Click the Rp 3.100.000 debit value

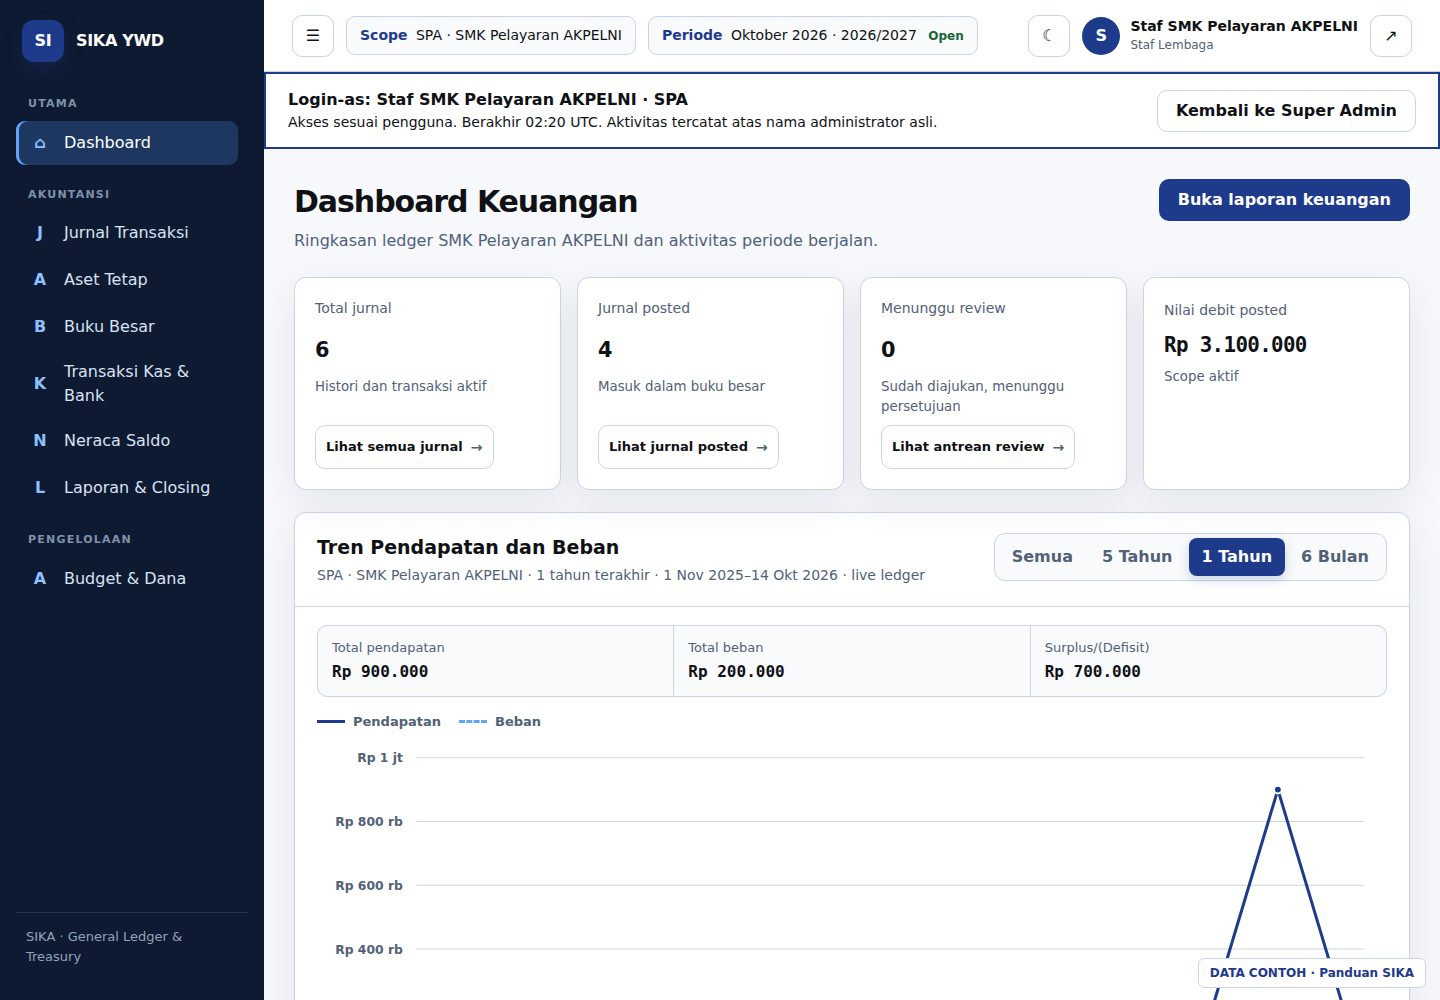(x=1235, y=345)
